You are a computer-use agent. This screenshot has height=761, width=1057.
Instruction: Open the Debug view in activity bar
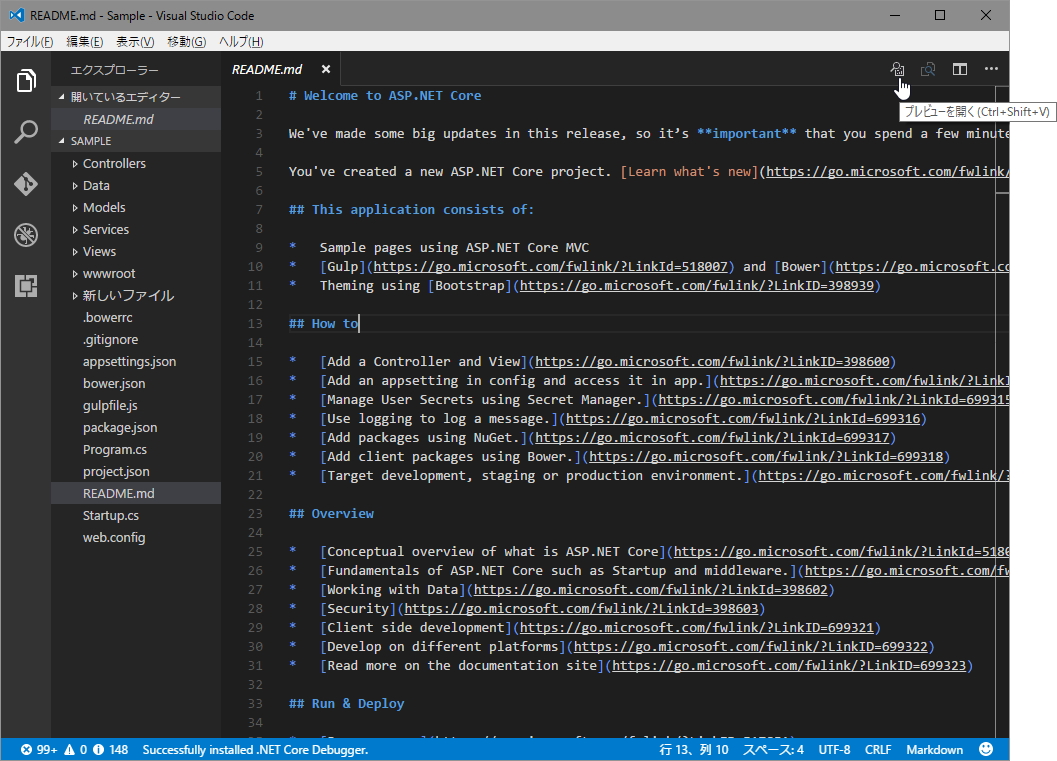click(26, 235)
